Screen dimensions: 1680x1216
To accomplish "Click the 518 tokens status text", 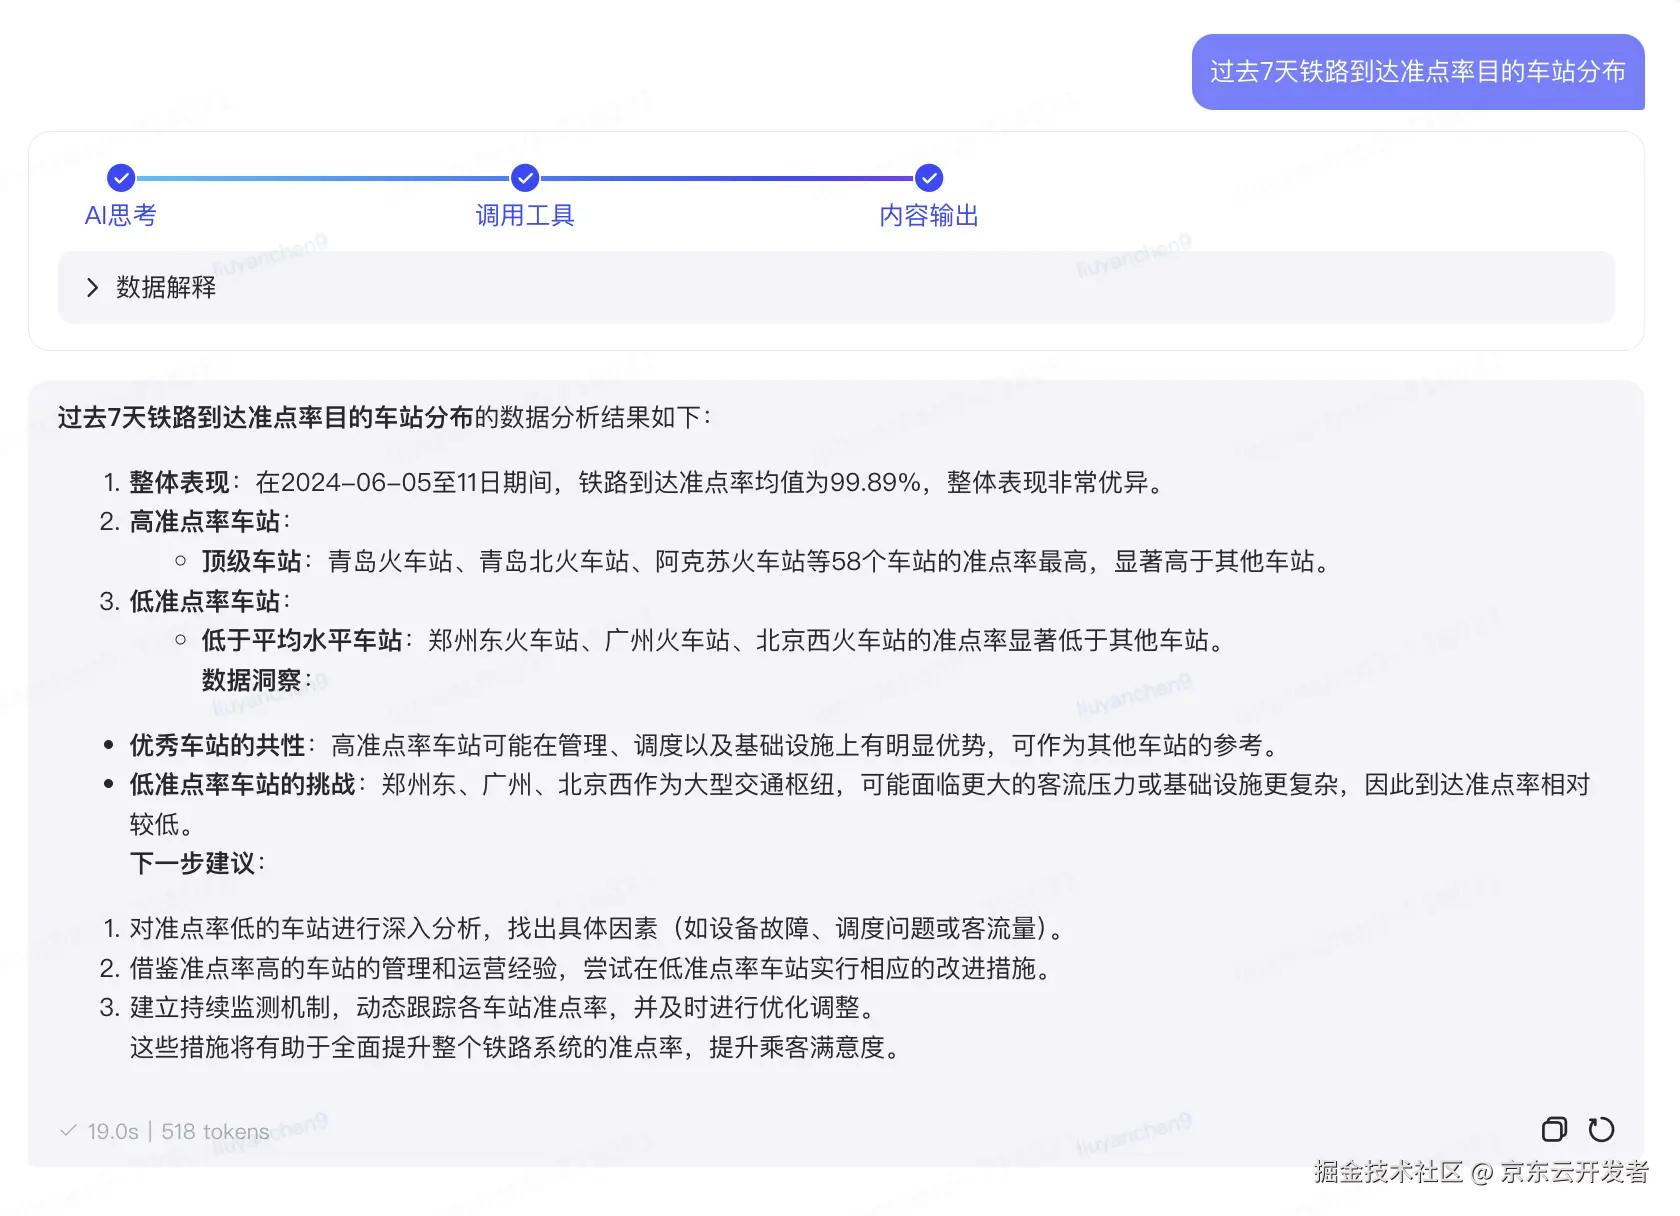I will 215,1132.
